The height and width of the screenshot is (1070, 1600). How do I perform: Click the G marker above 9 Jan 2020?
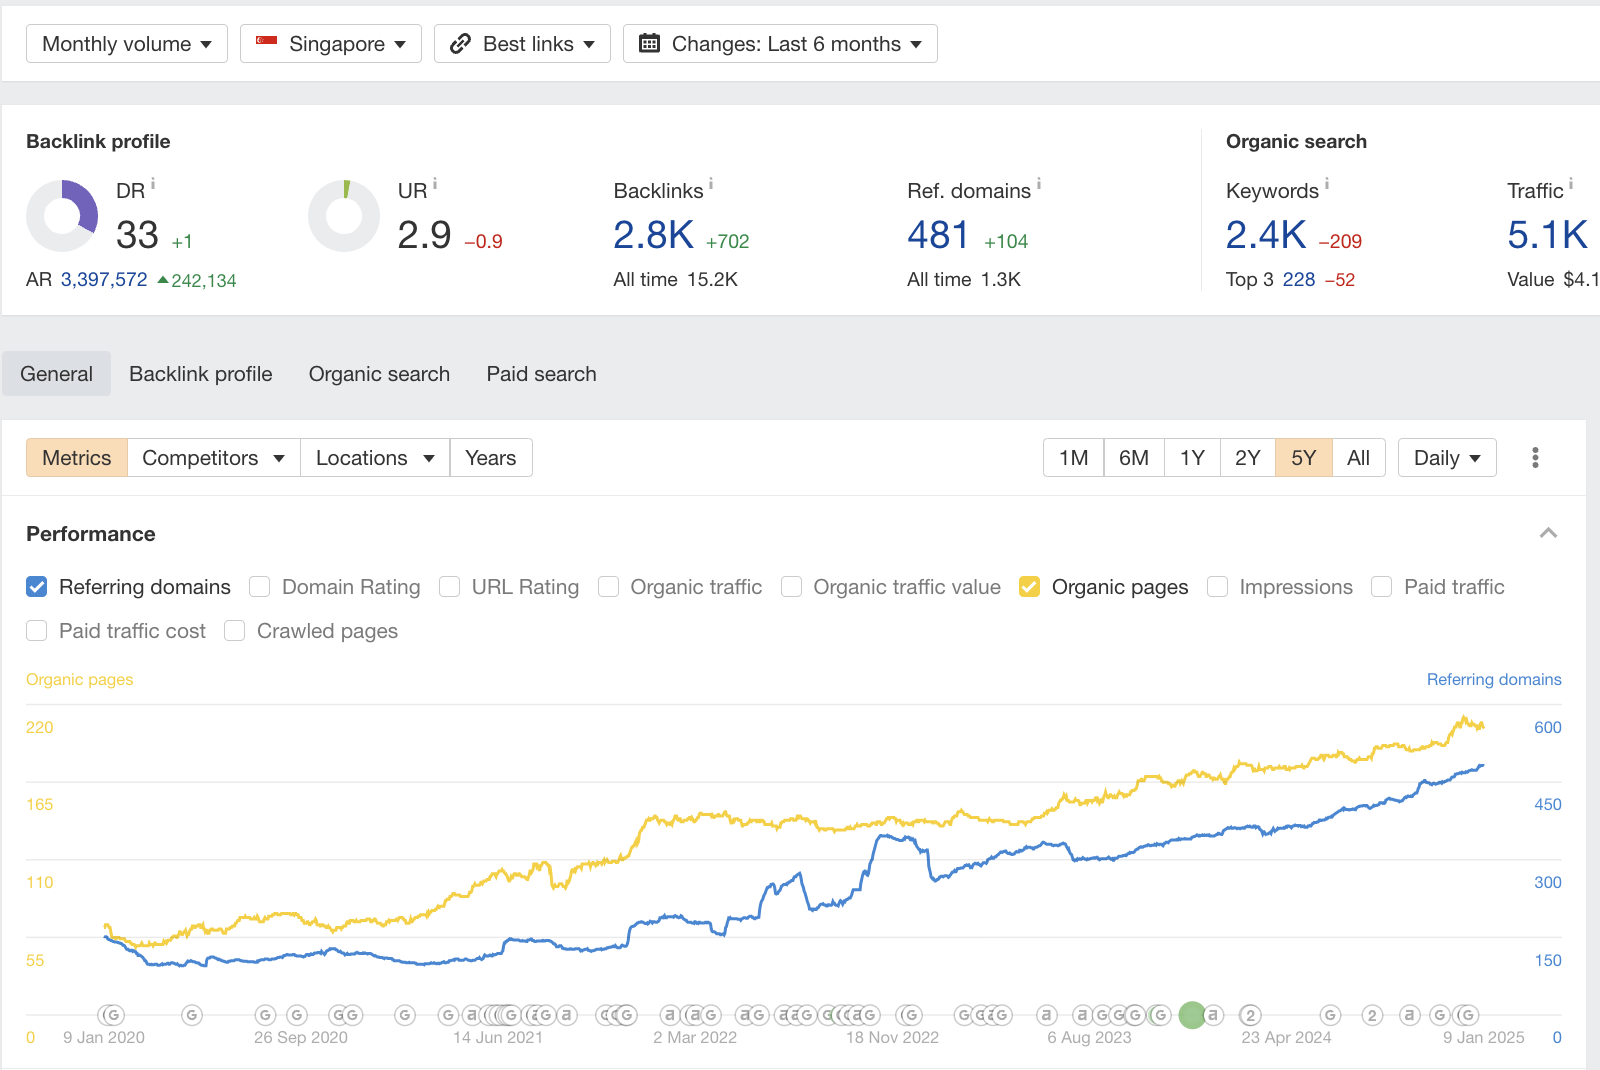(113, 1015)
